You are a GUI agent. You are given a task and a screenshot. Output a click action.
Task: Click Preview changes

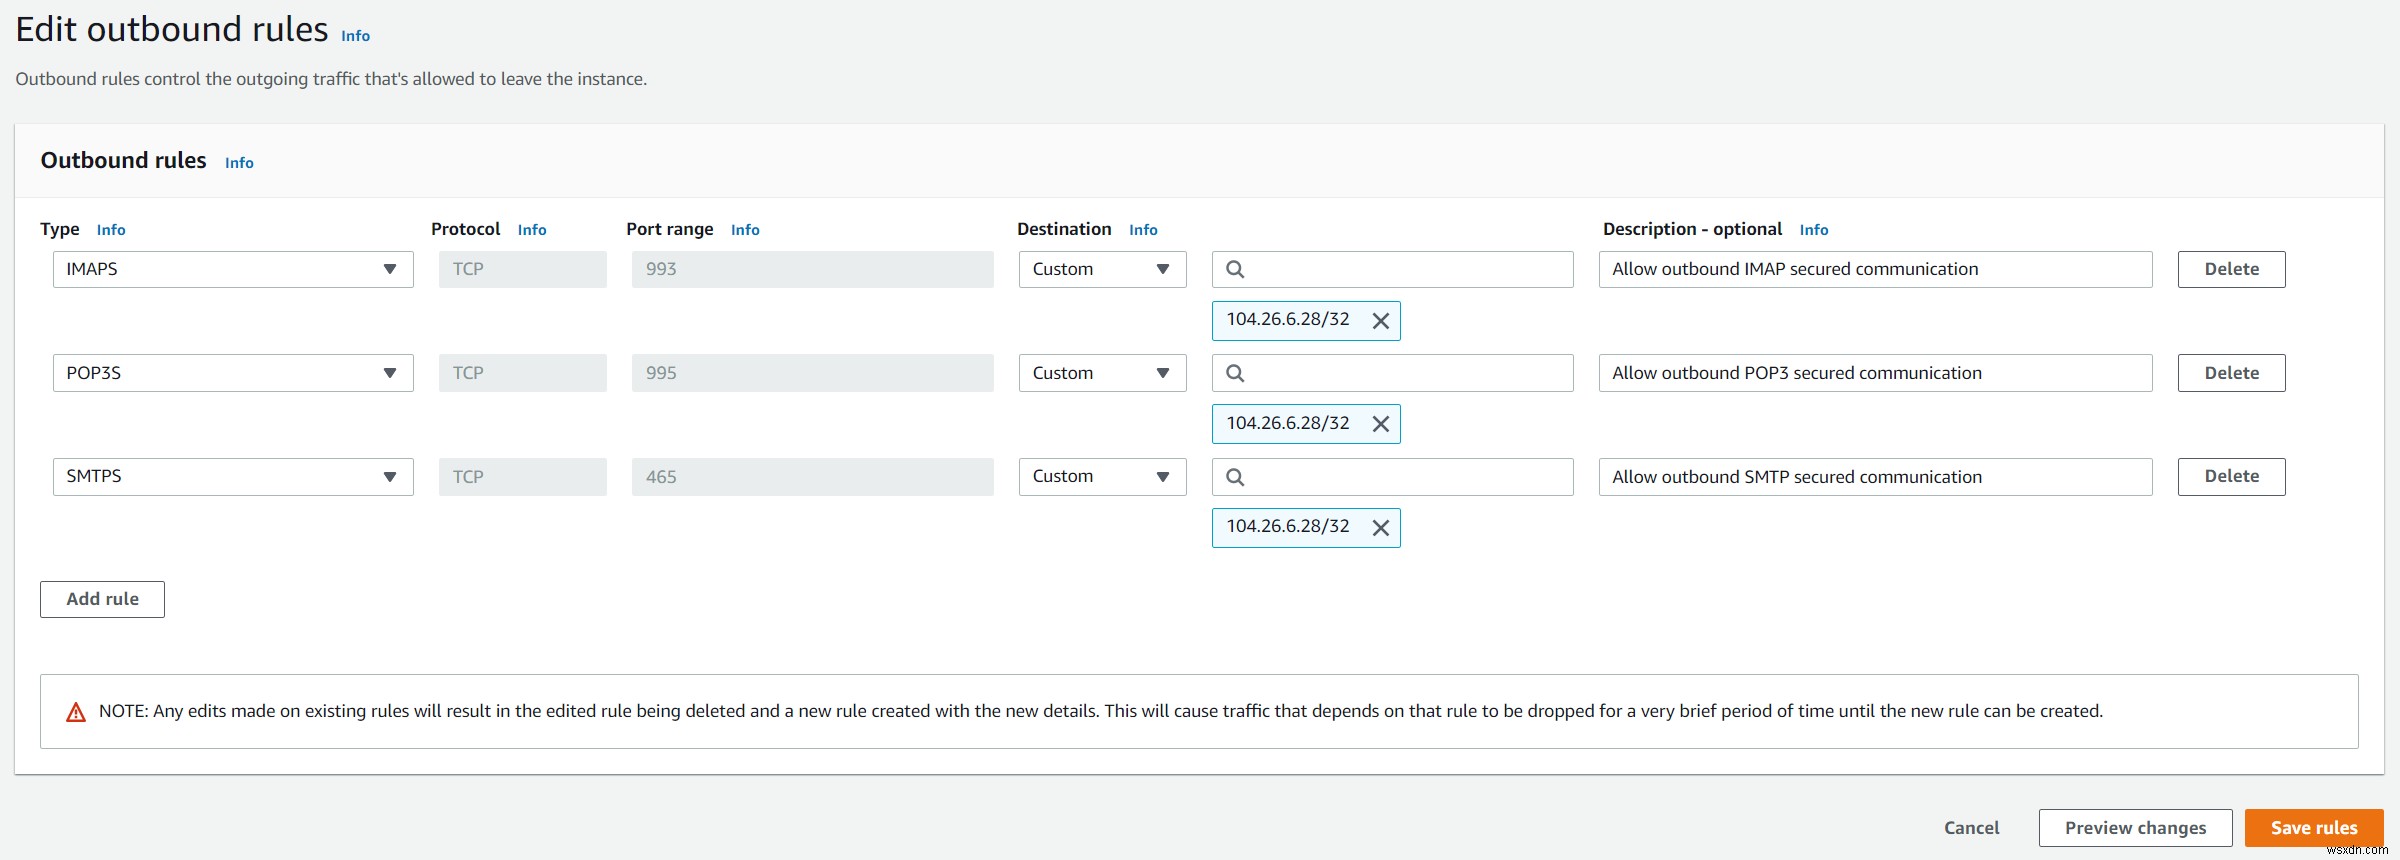point(2135,828)
